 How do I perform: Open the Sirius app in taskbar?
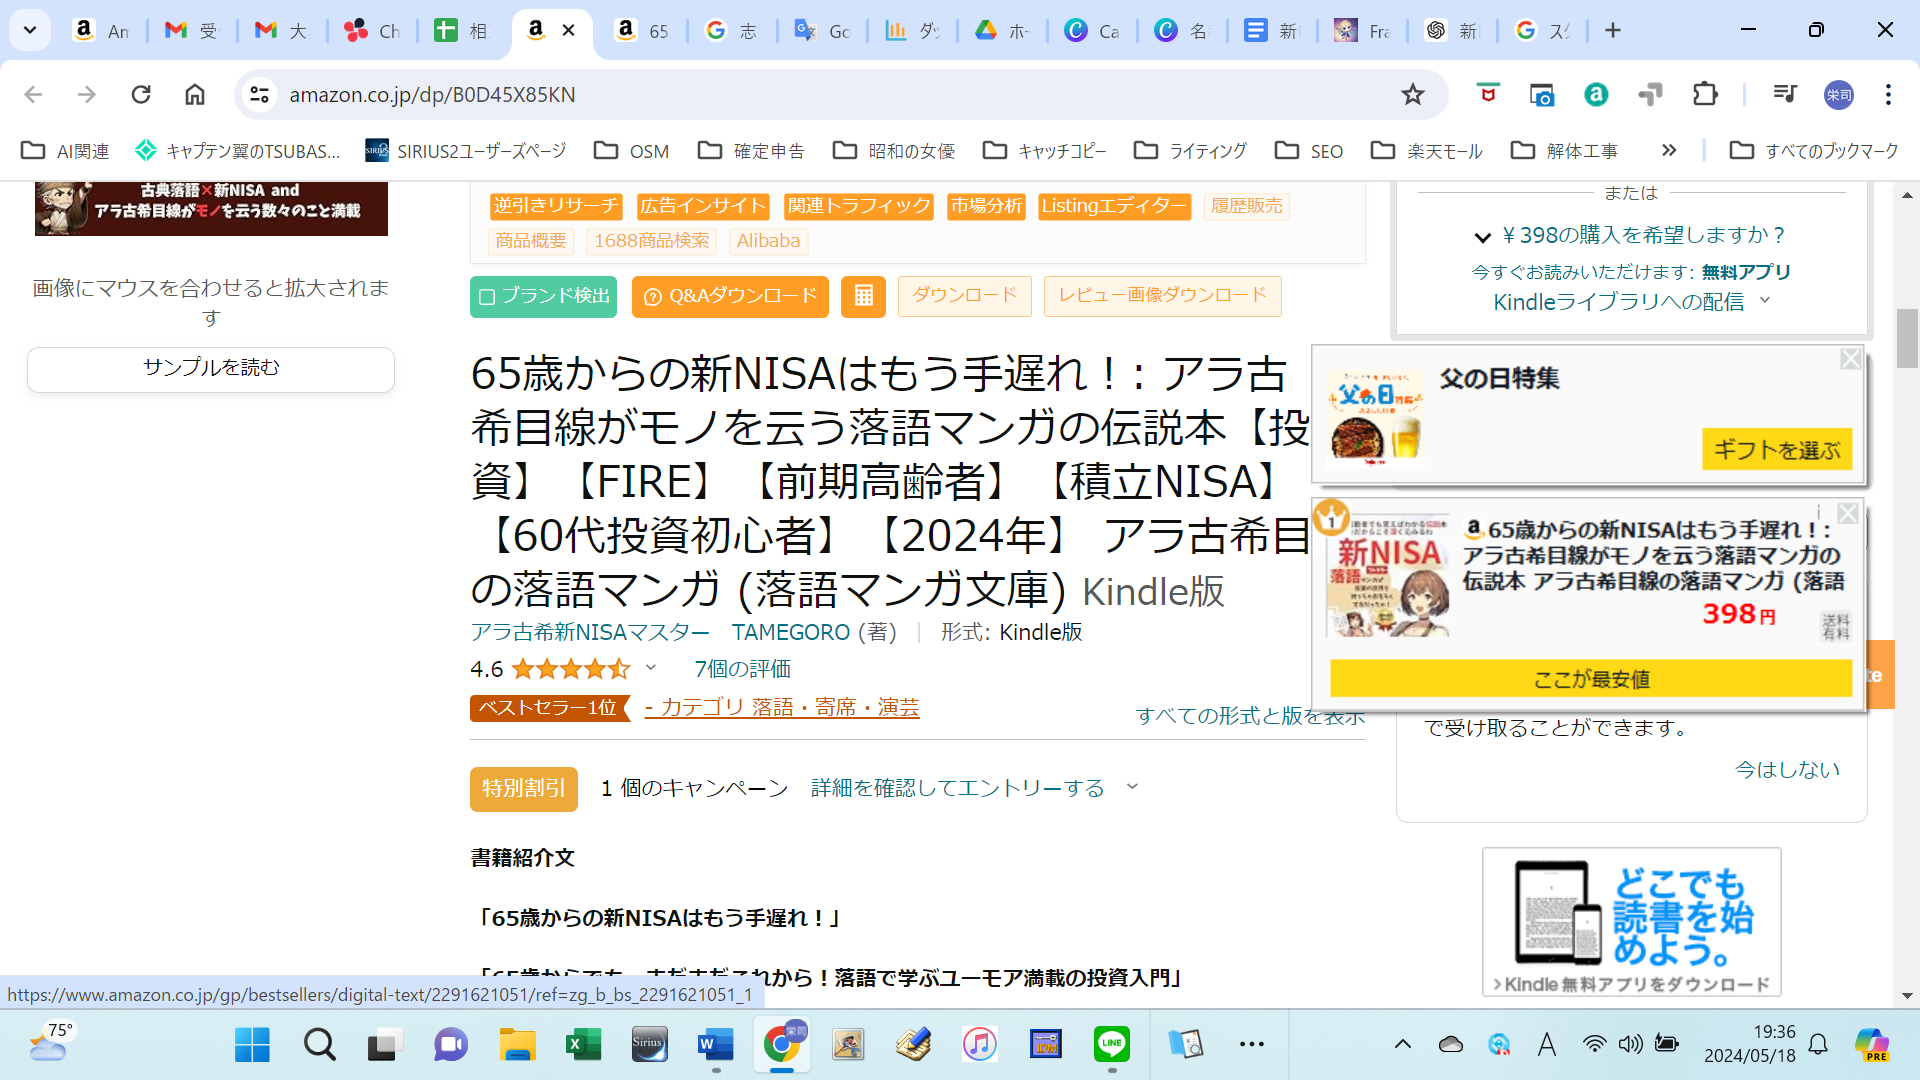tap(649, 1044)
